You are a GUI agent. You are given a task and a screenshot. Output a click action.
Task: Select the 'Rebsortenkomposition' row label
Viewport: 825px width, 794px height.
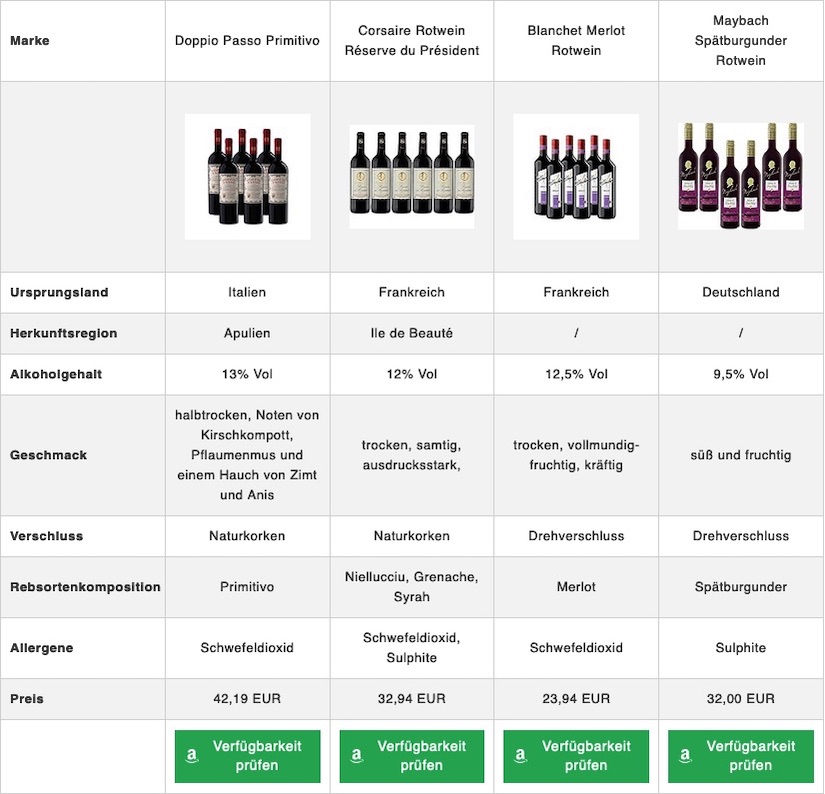coord(85,587)
